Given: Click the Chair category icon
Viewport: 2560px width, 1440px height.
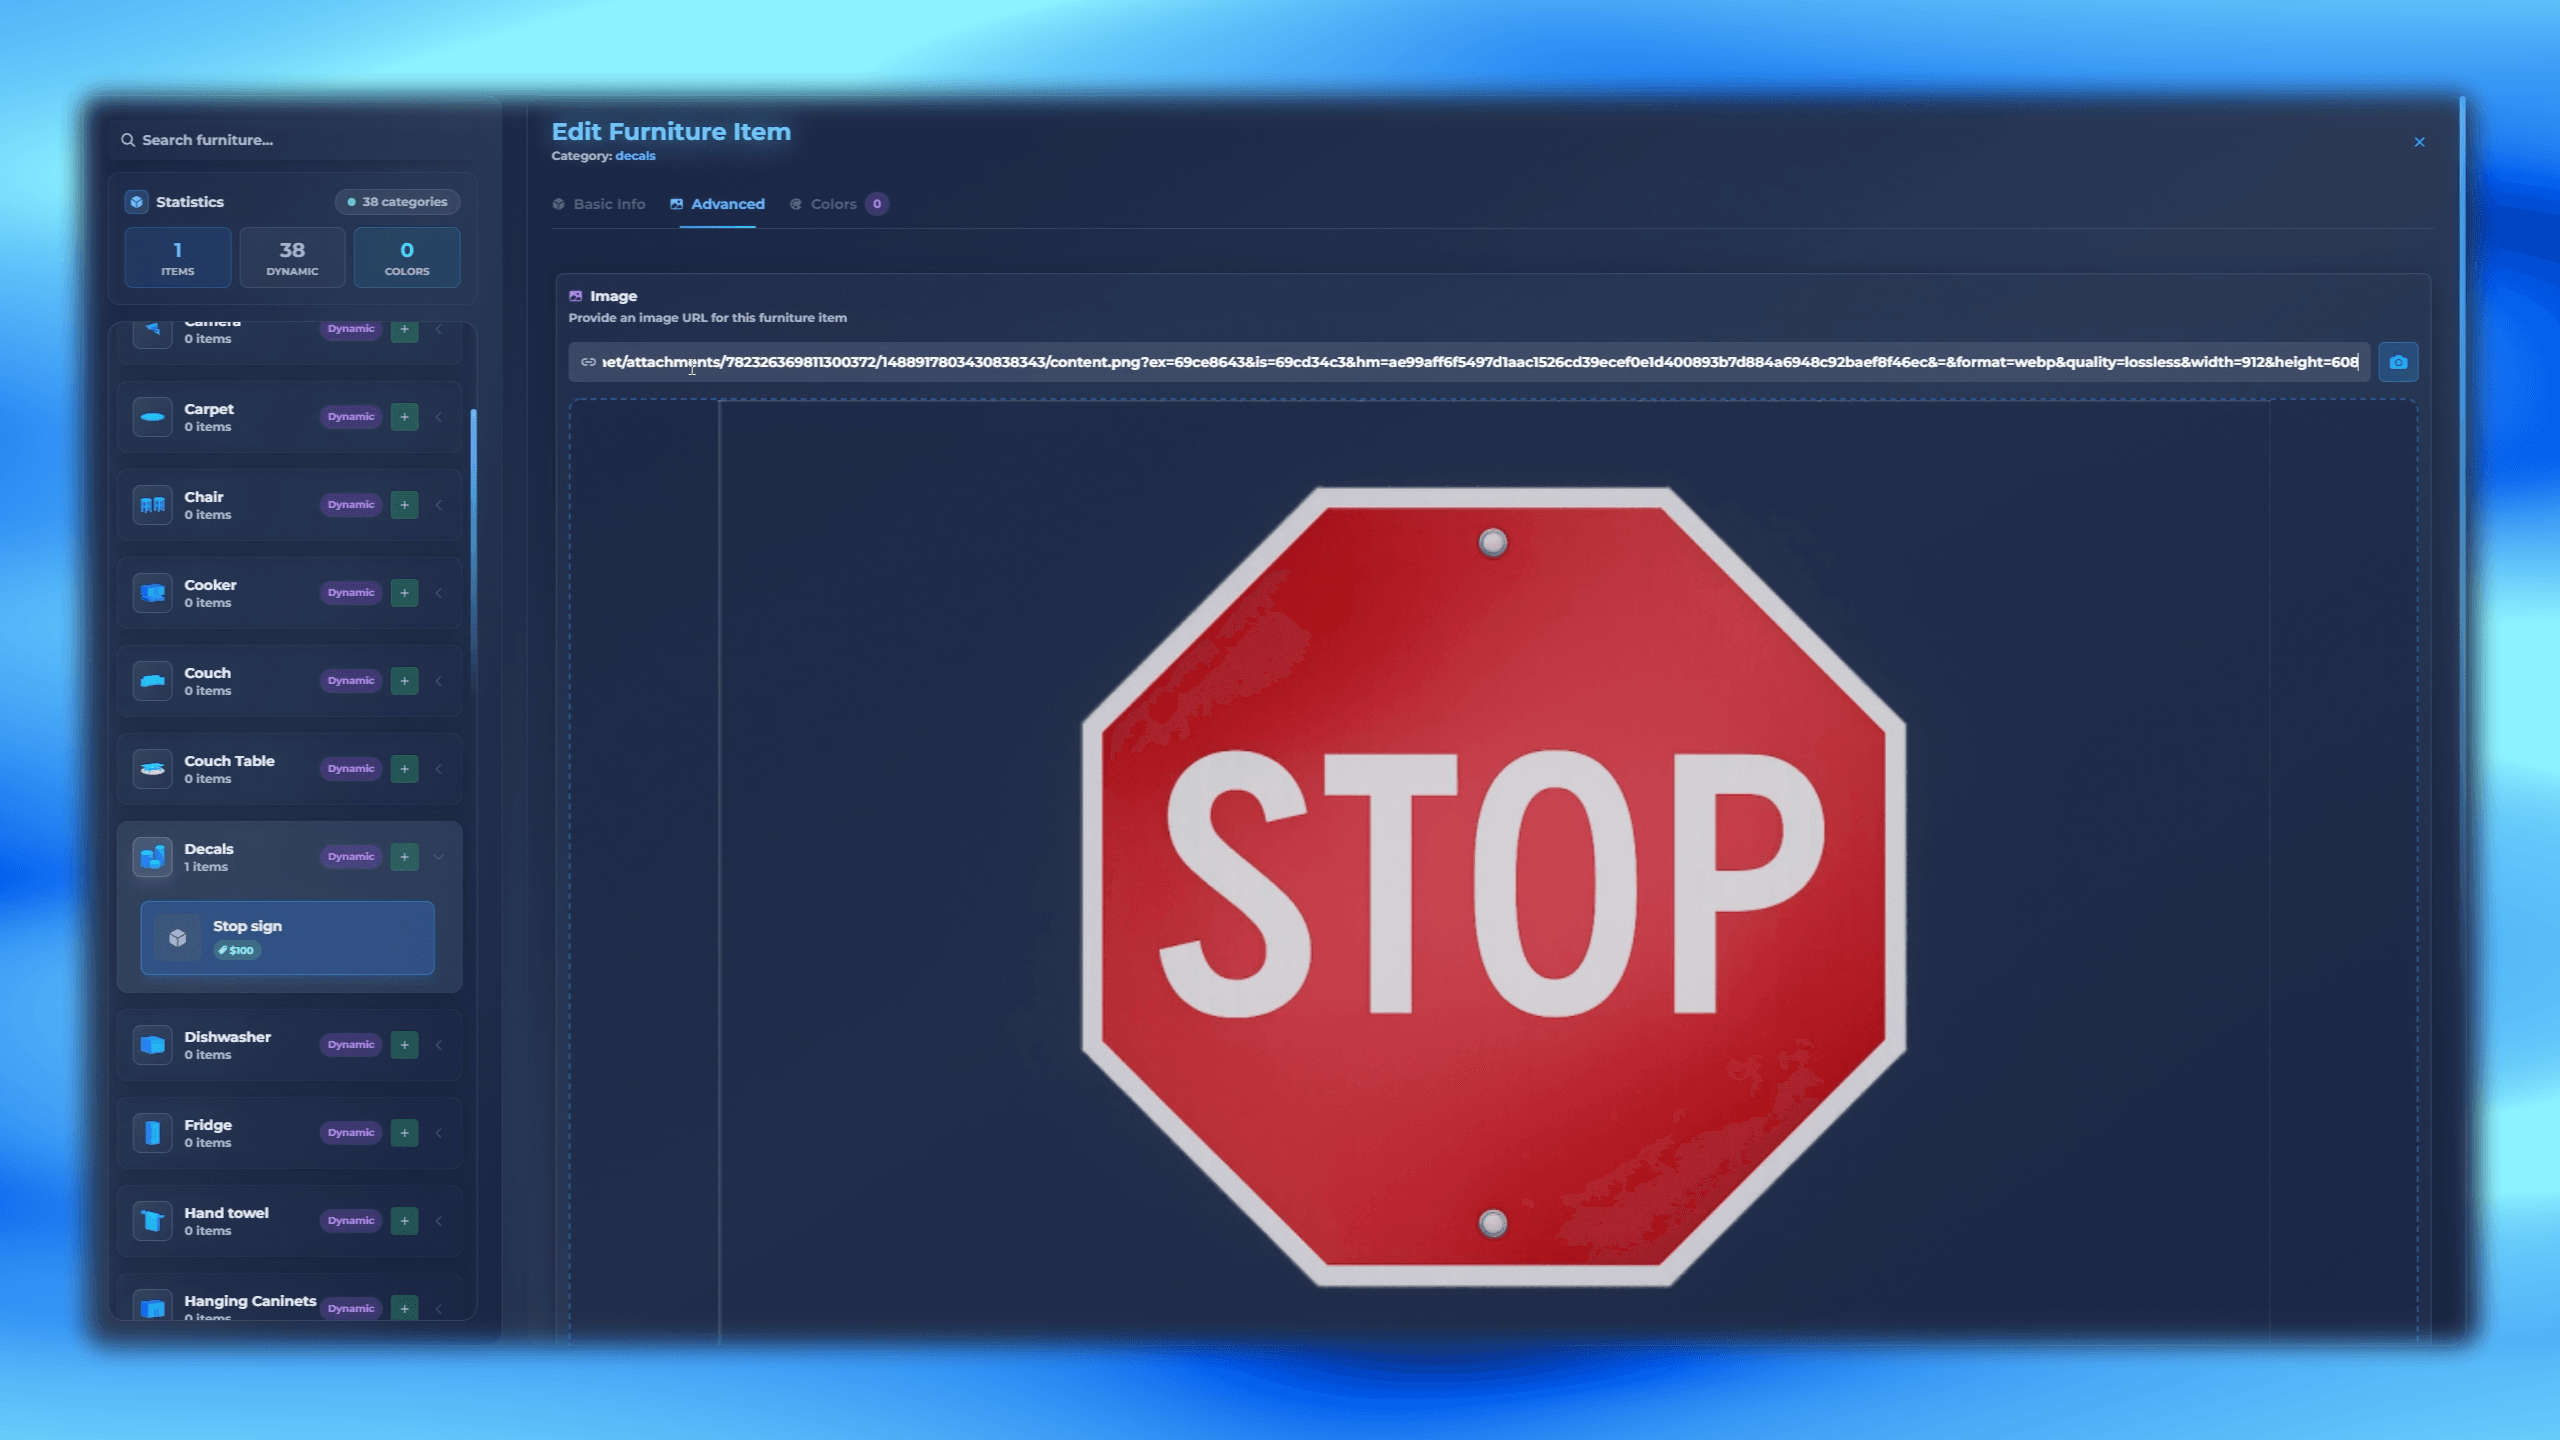Looking at the screenshot, I should click(x=152, y=505).
